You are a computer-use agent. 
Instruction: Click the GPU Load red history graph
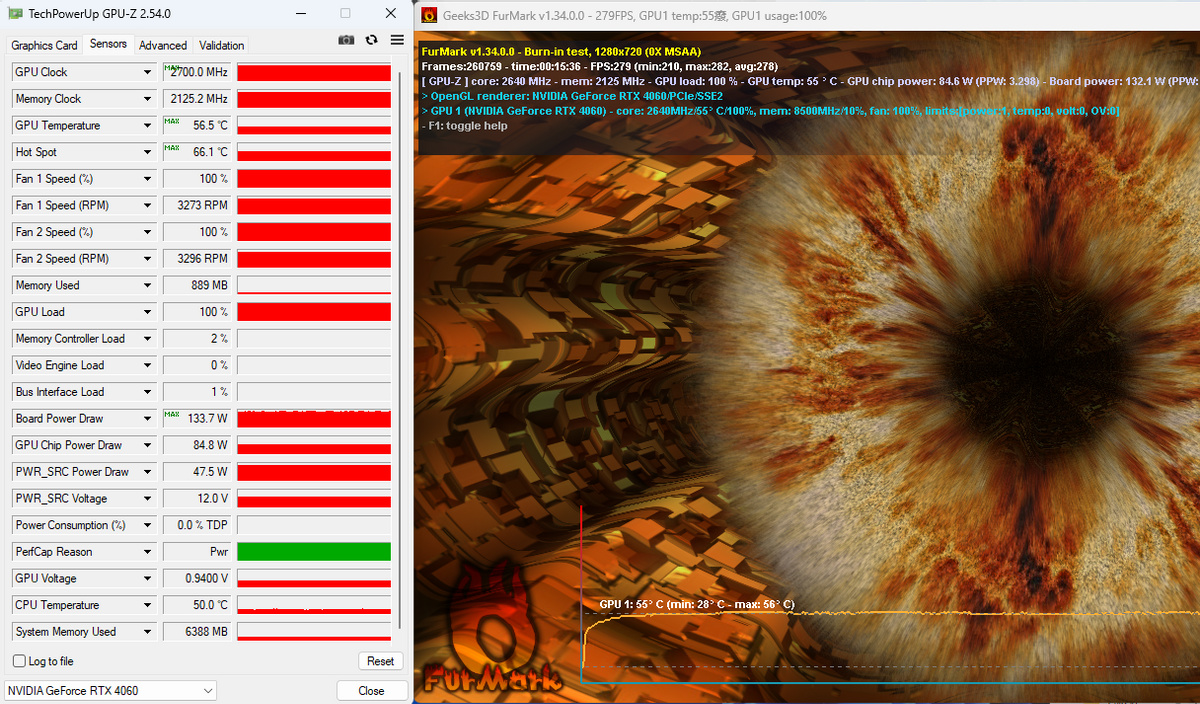(314, 312)
